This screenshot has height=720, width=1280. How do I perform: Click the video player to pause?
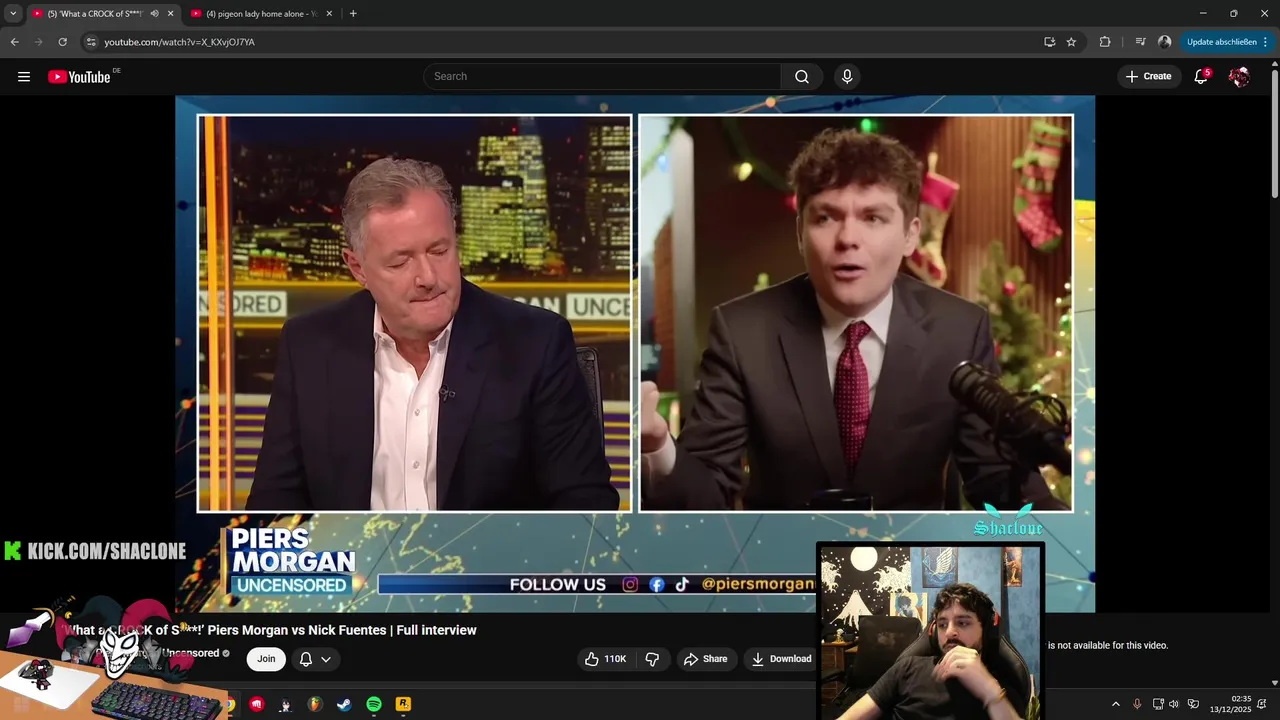(x=635, y=354)
